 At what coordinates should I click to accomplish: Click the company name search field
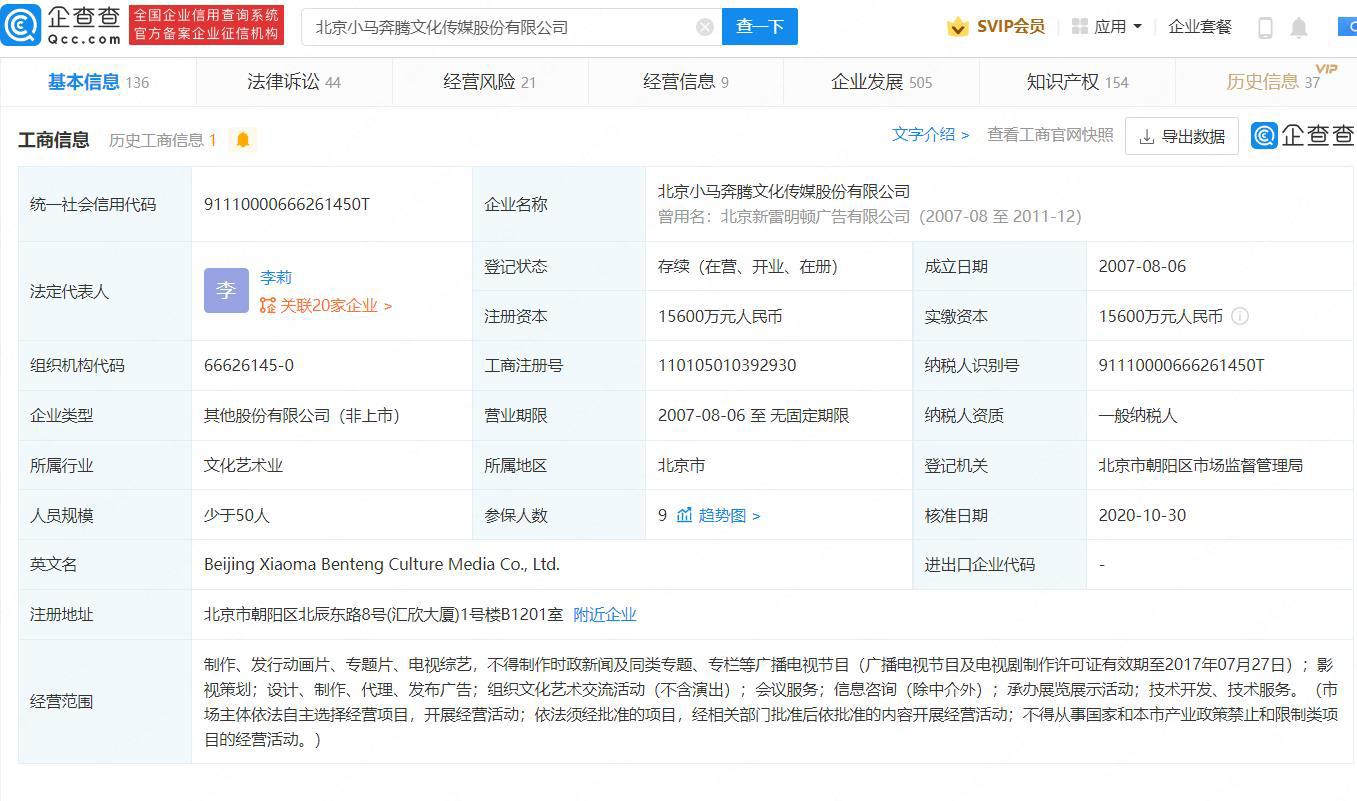tap(500, 27)
